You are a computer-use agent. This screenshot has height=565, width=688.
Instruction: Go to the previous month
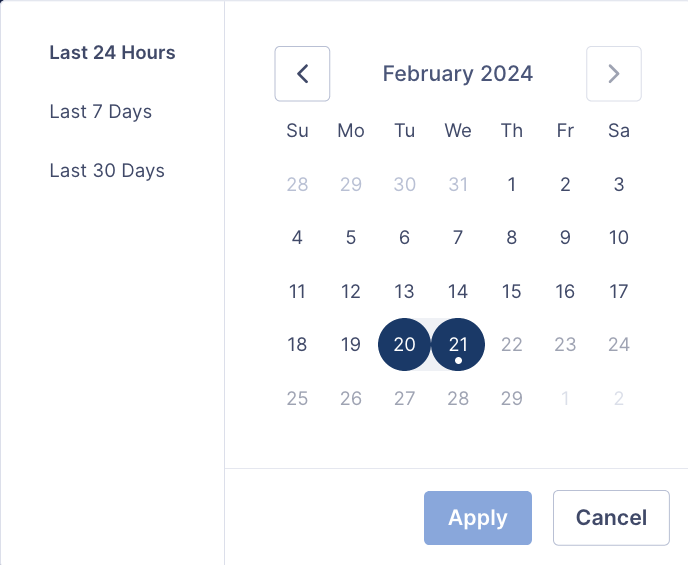[302, 74]
